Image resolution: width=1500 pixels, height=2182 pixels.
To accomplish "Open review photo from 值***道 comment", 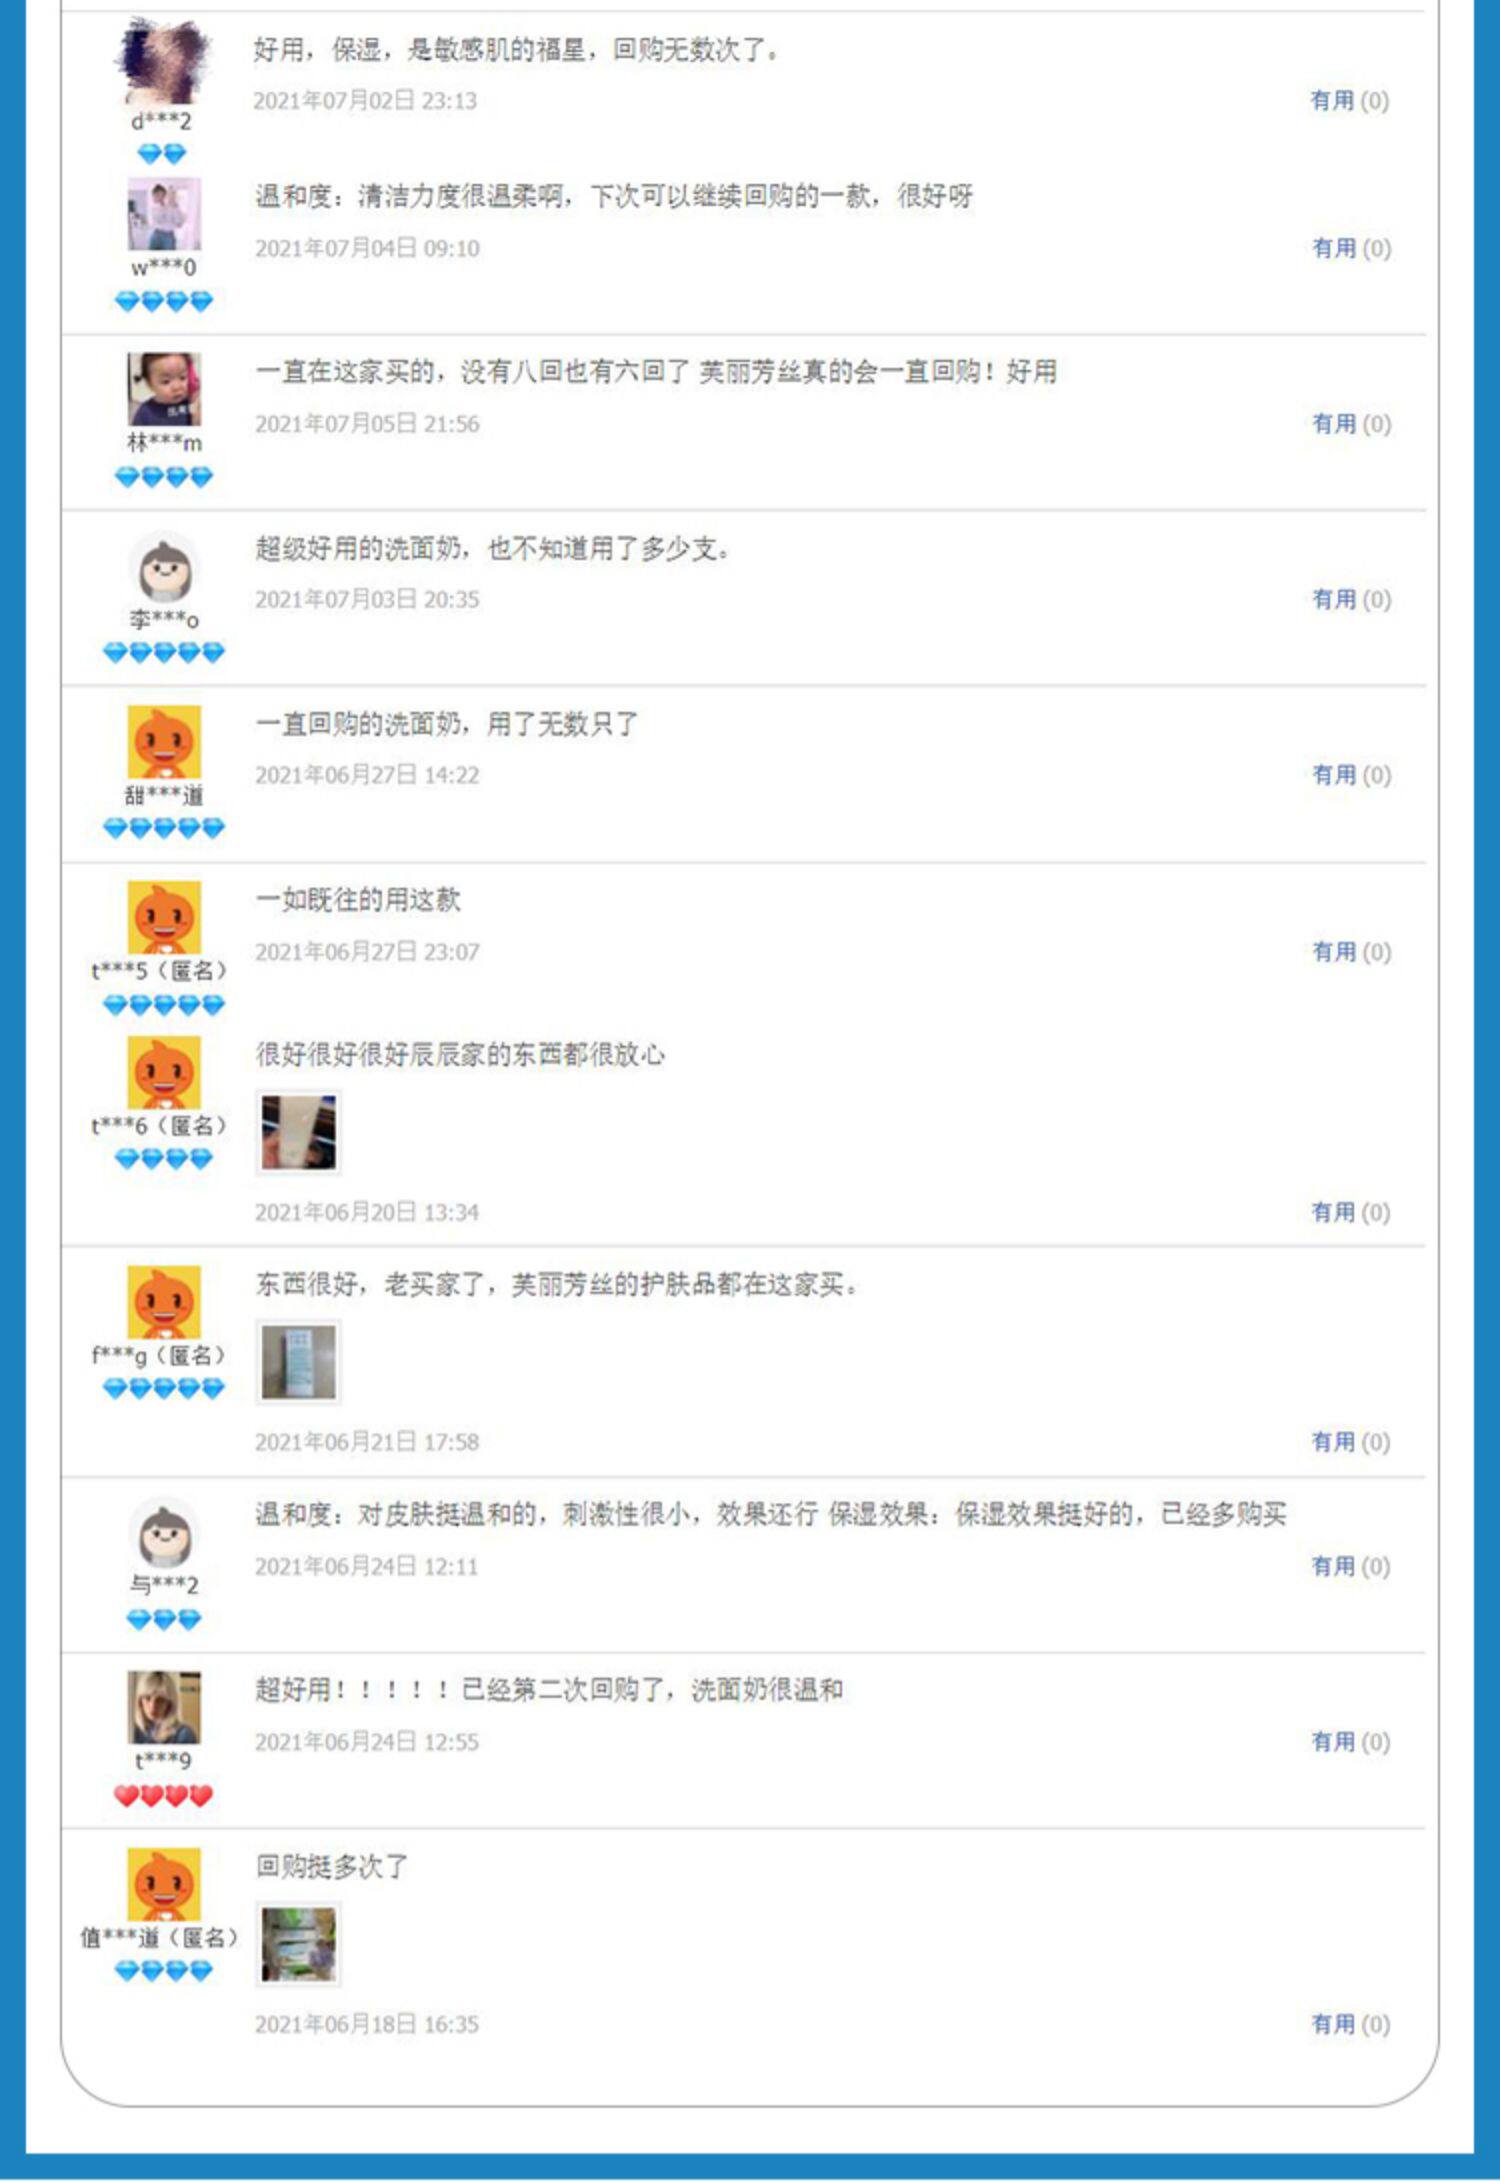I will (299, 1945).
